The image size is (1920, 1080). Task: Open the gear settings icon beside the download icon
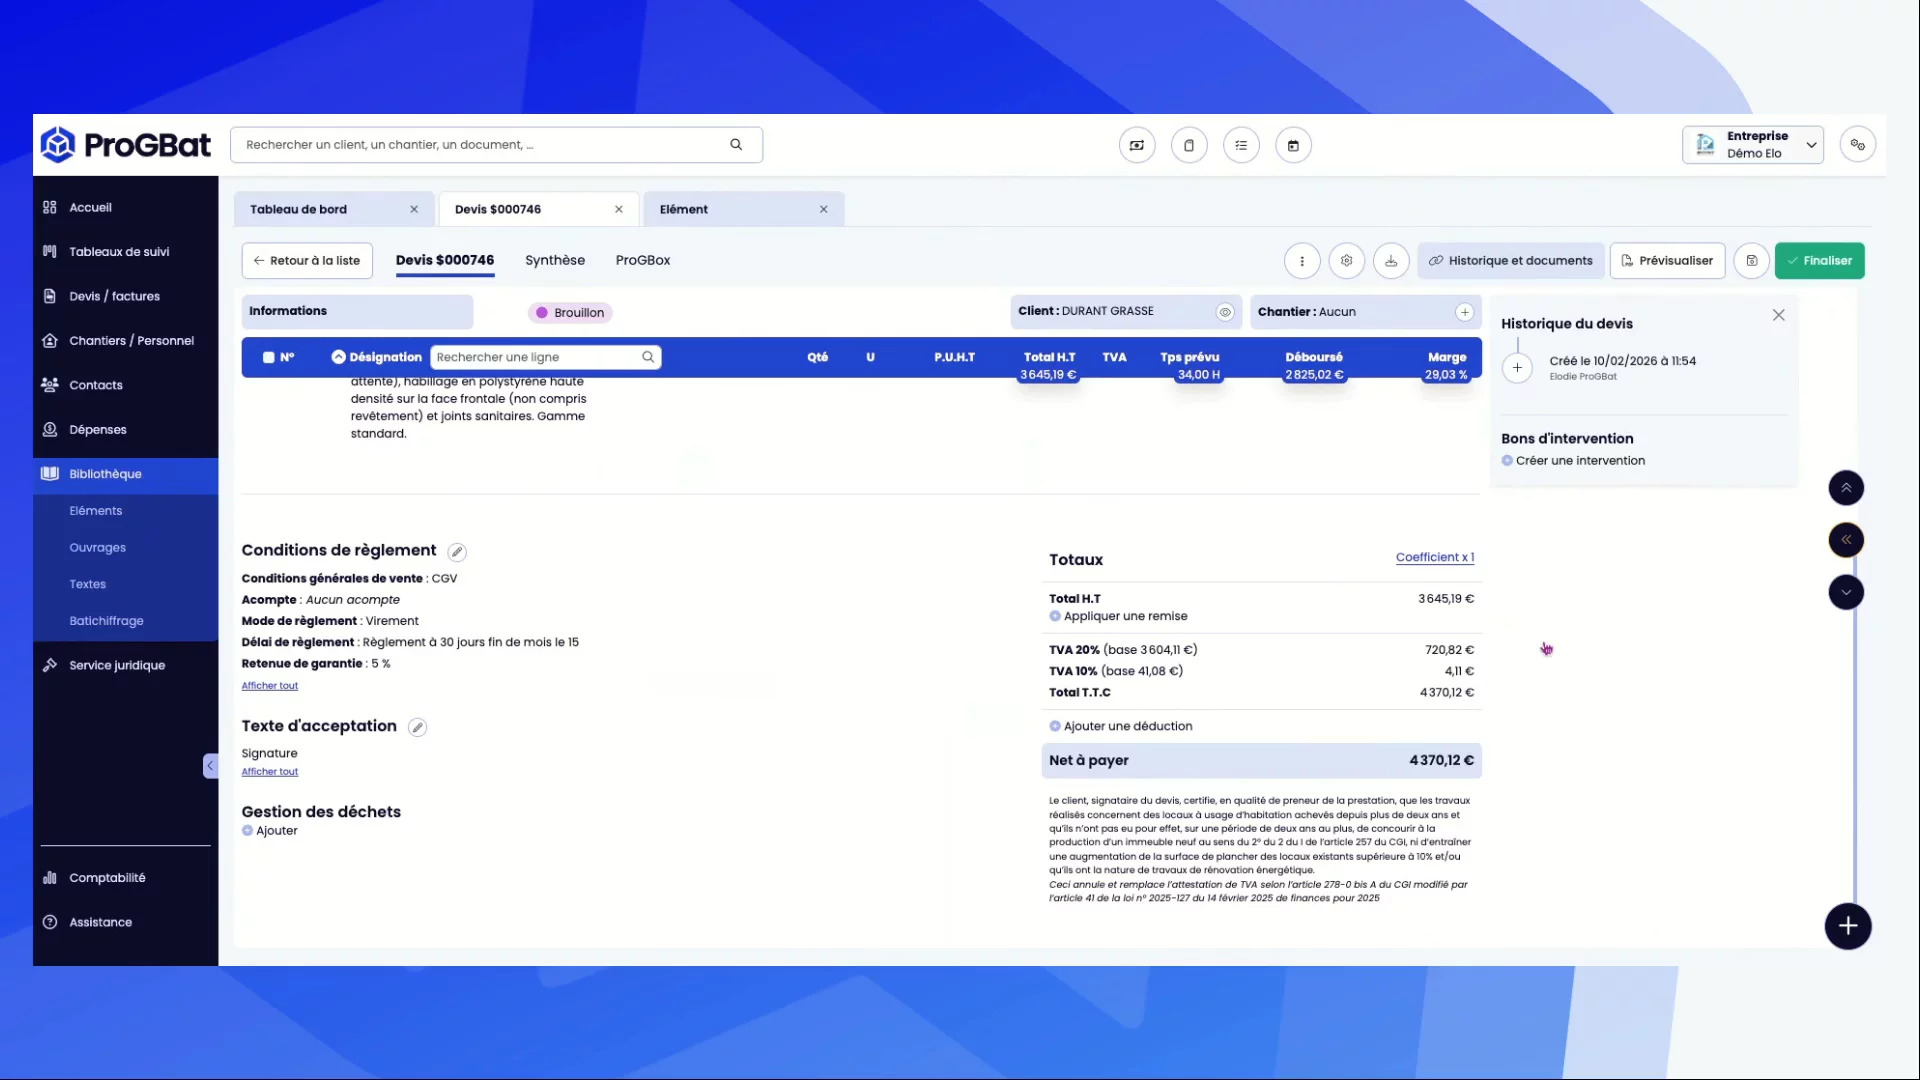point(1346,261)
